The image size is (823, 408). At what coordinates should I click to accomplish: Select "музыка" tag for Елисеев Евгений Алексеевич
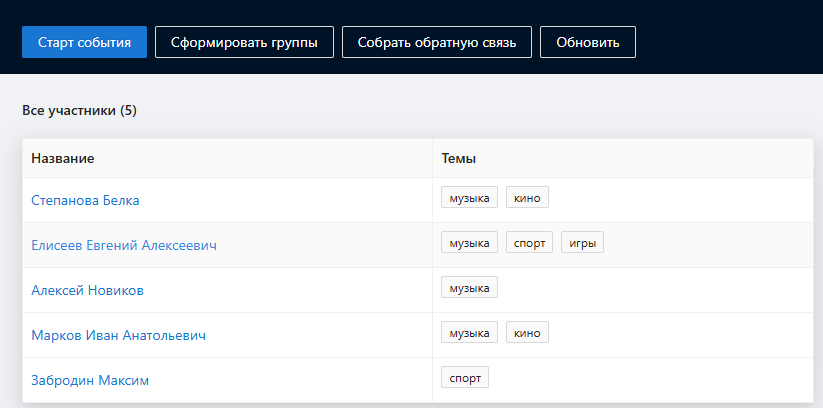click(x=469, y=243)
